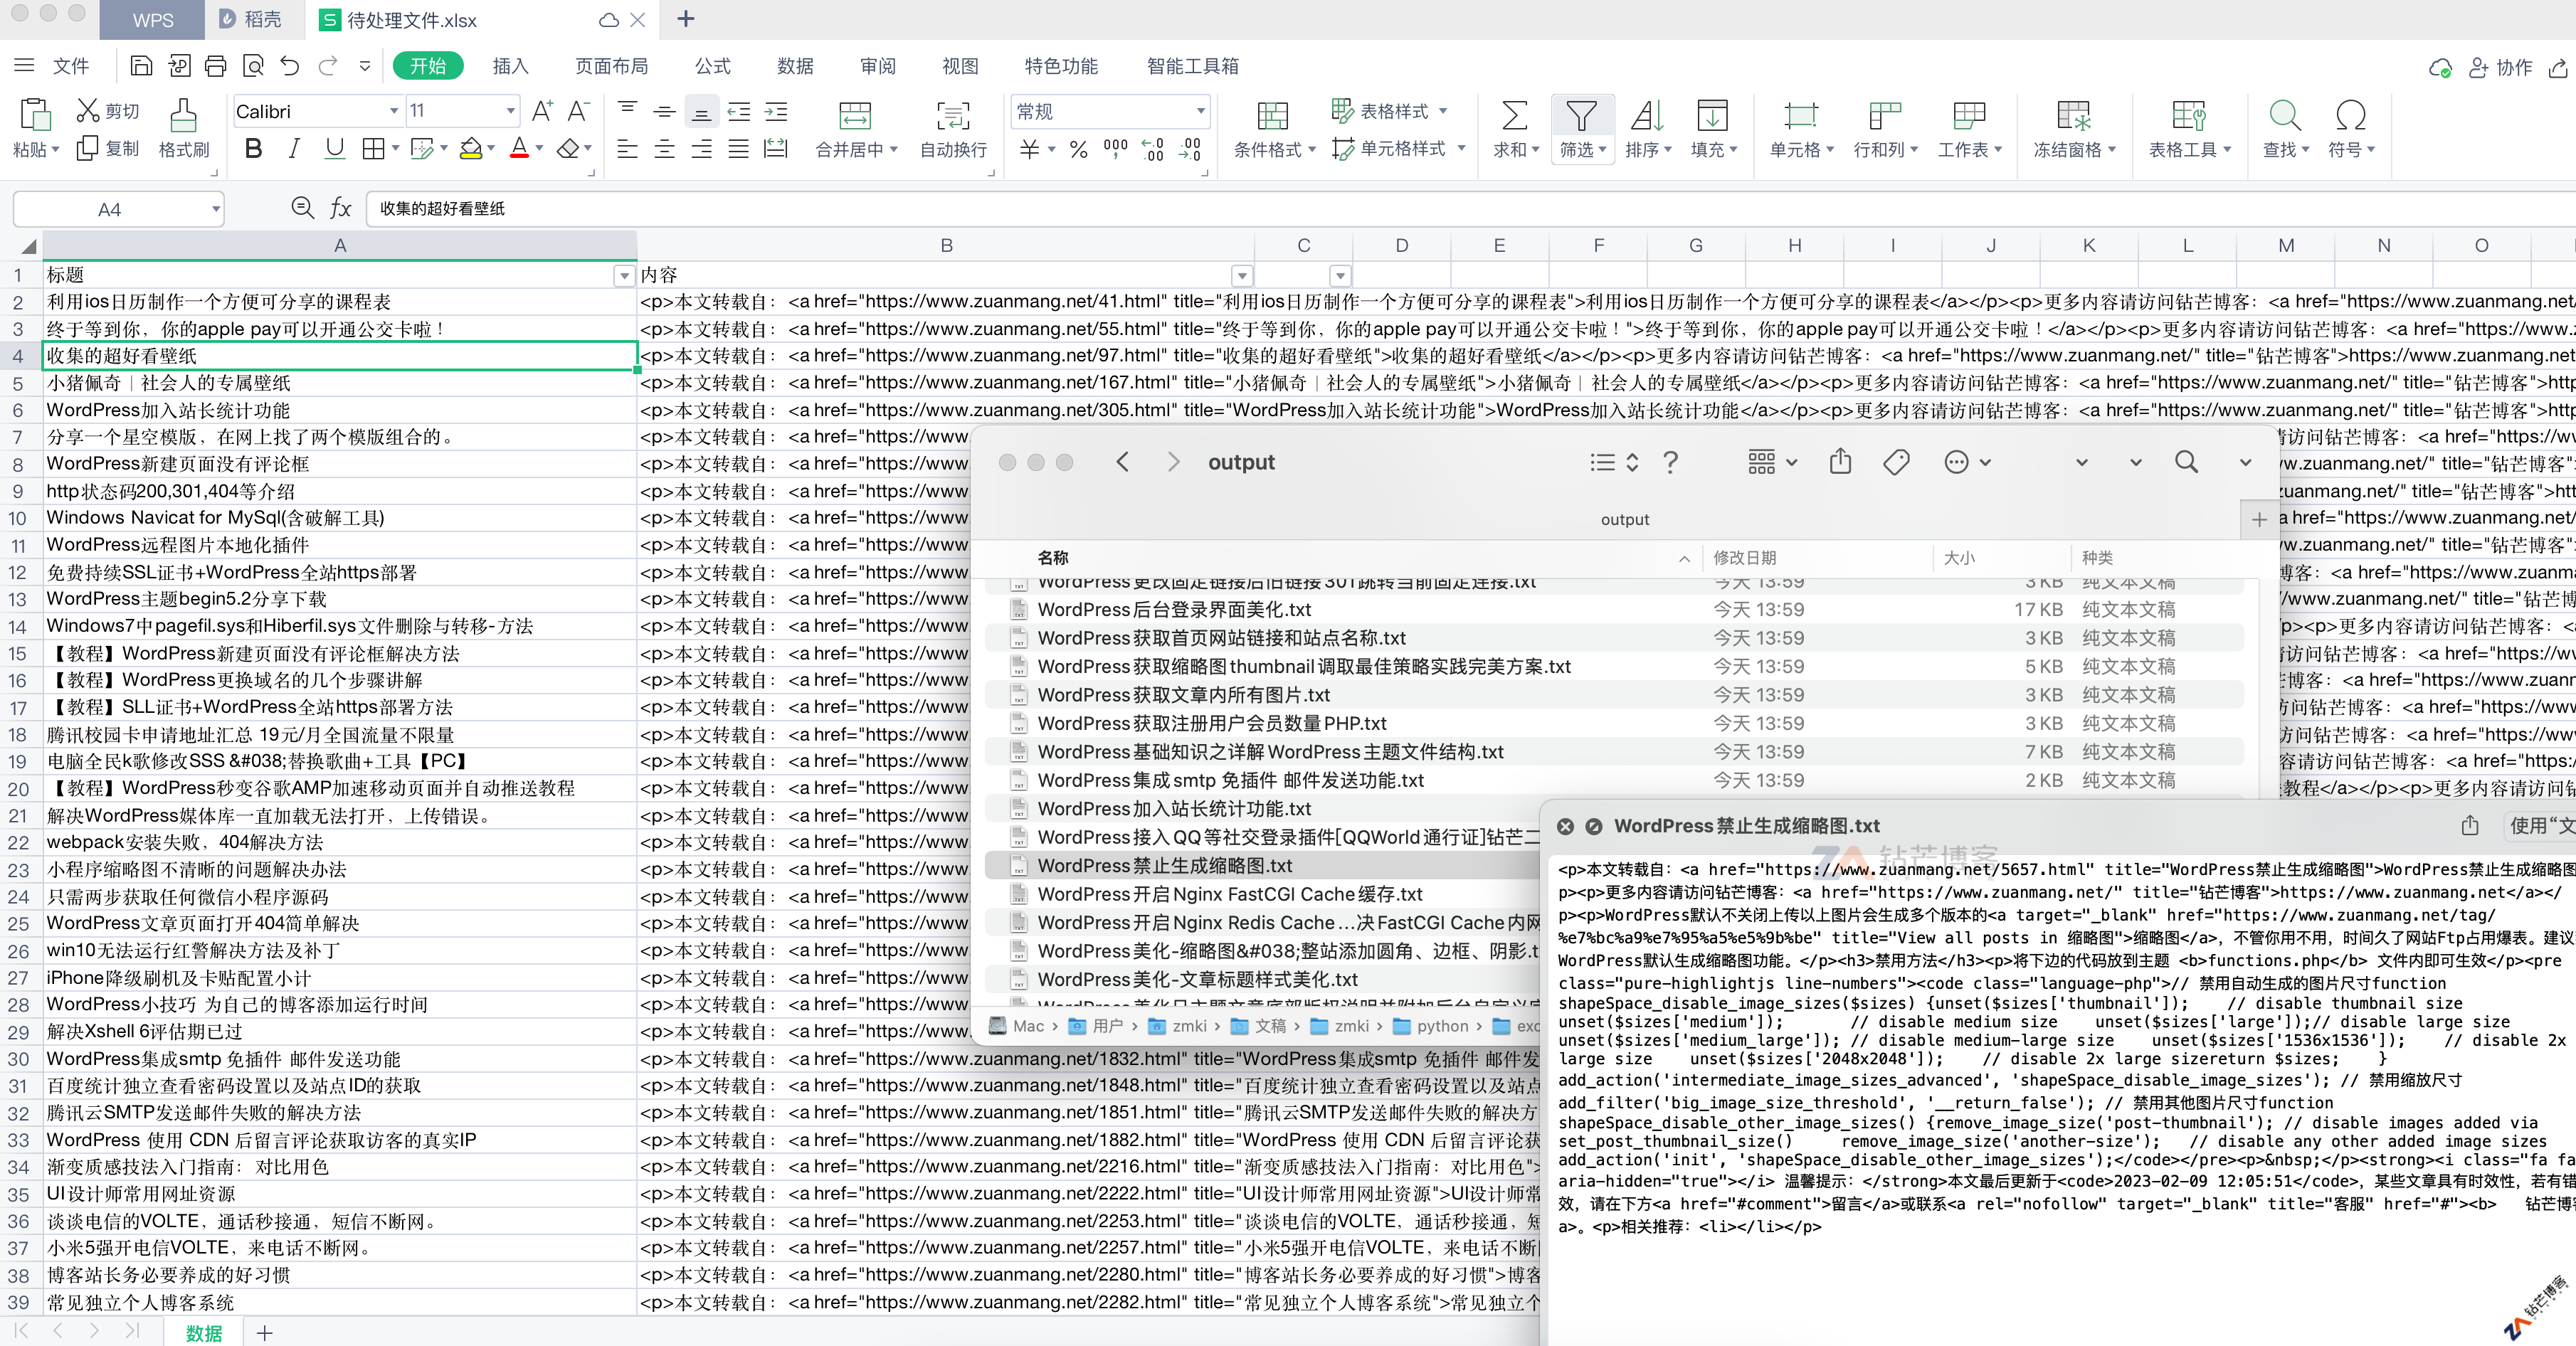Click the Sum (求和) sigma icon
The height and width of the screenshot is (1346, 2576).
tap(1514, 115)
